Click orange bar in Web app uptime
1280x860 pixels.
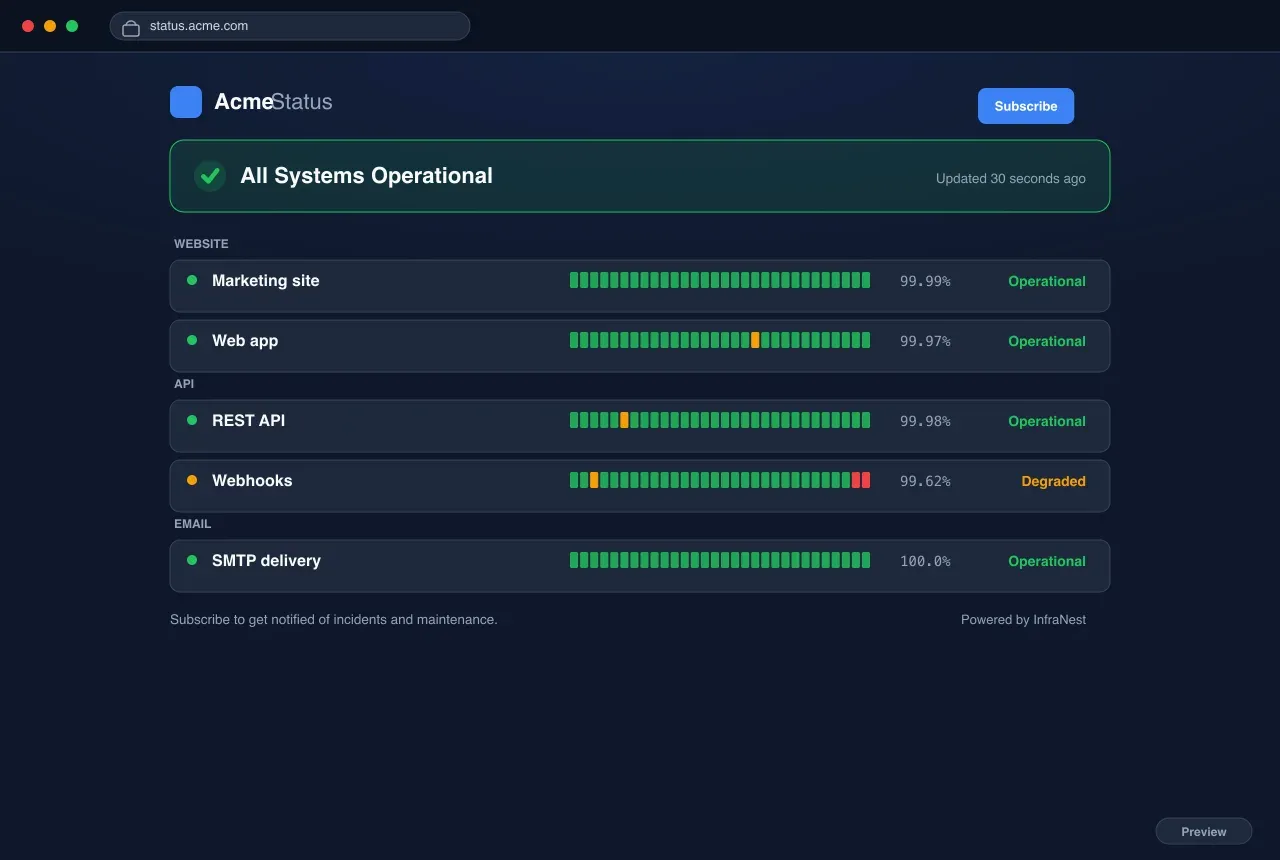755,340
